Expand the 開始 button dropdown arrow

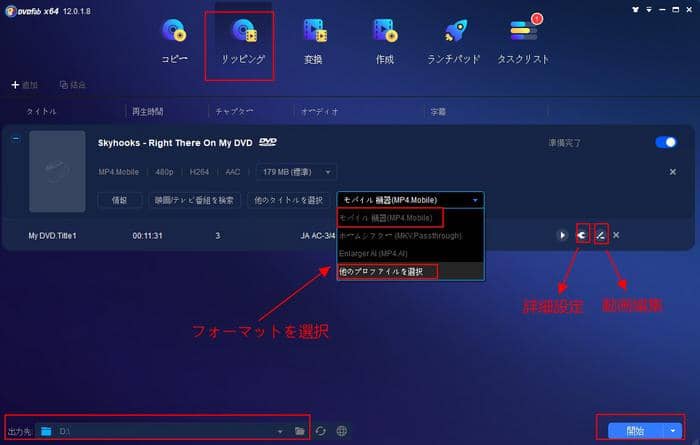tap(673, 431)
